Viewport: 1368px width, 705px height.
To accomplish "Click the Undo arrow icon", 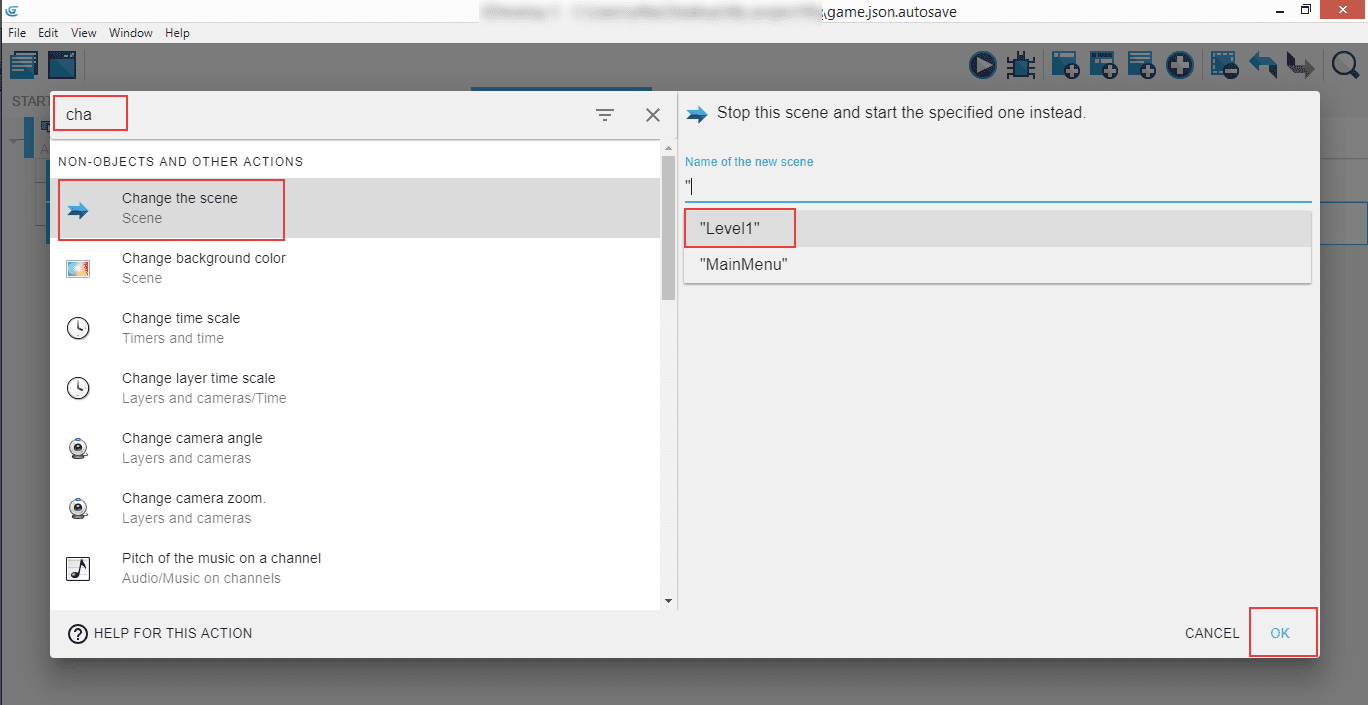I will tap(1263, 66).
